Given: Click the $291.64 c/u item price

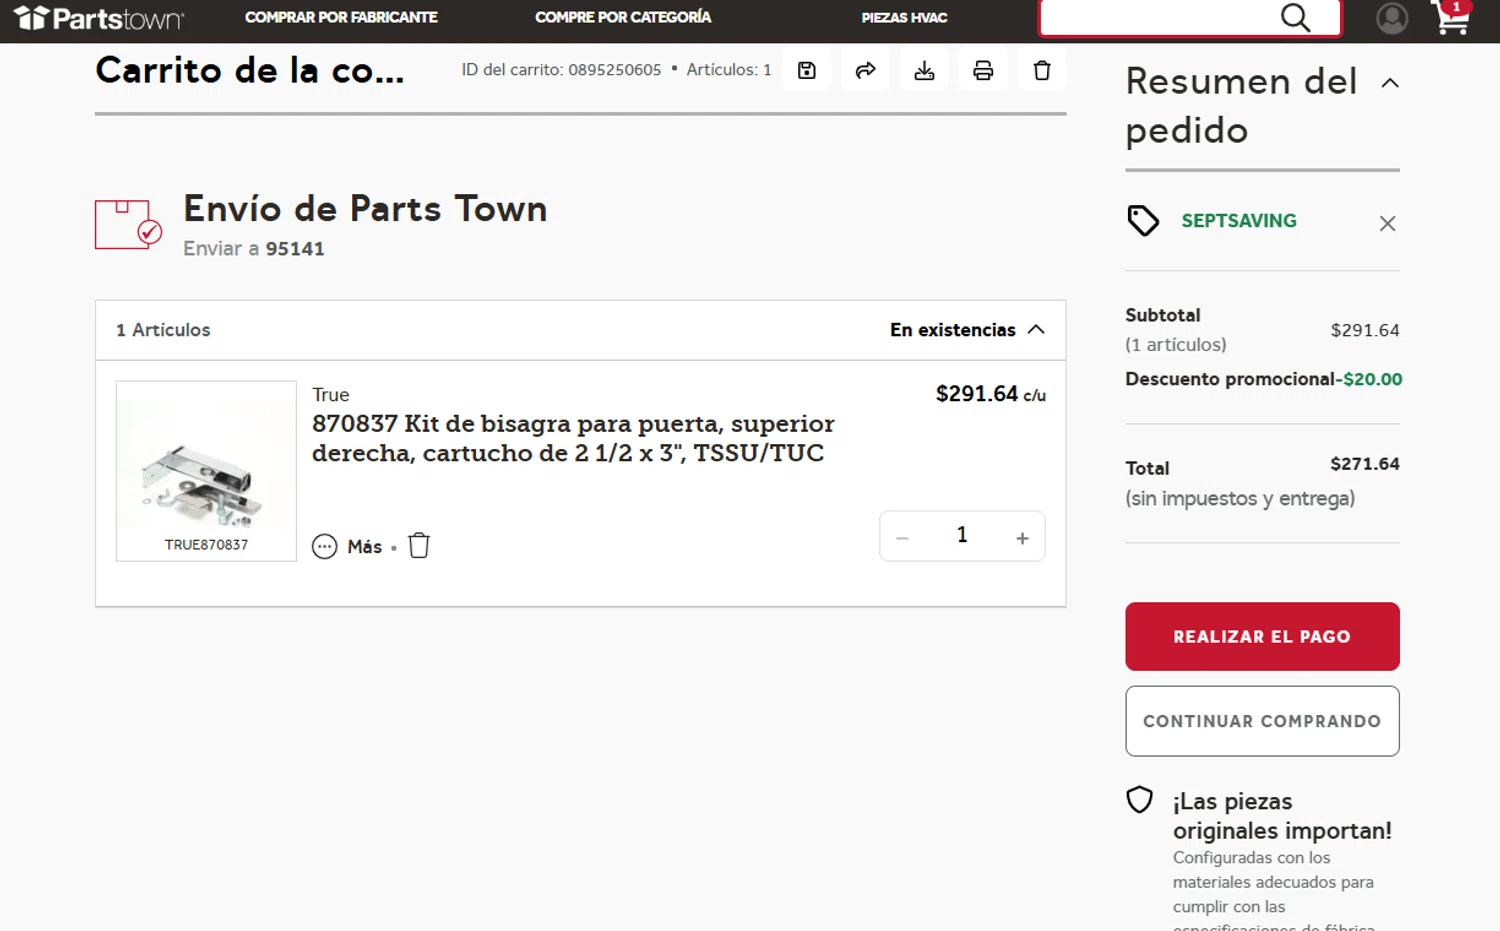Looking at the screenshot, I should pyautogui.click(x=990, y=394).
